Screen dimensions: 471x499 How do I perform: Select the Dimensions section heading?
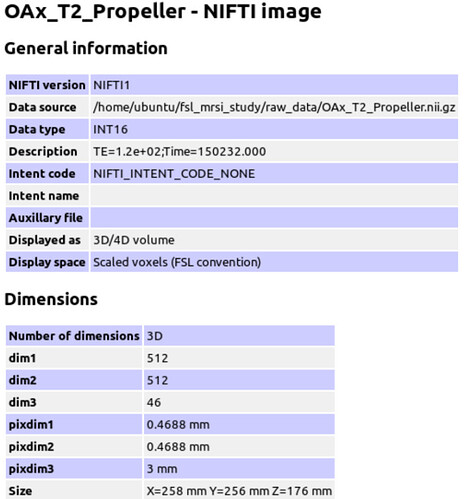[51, 299]
